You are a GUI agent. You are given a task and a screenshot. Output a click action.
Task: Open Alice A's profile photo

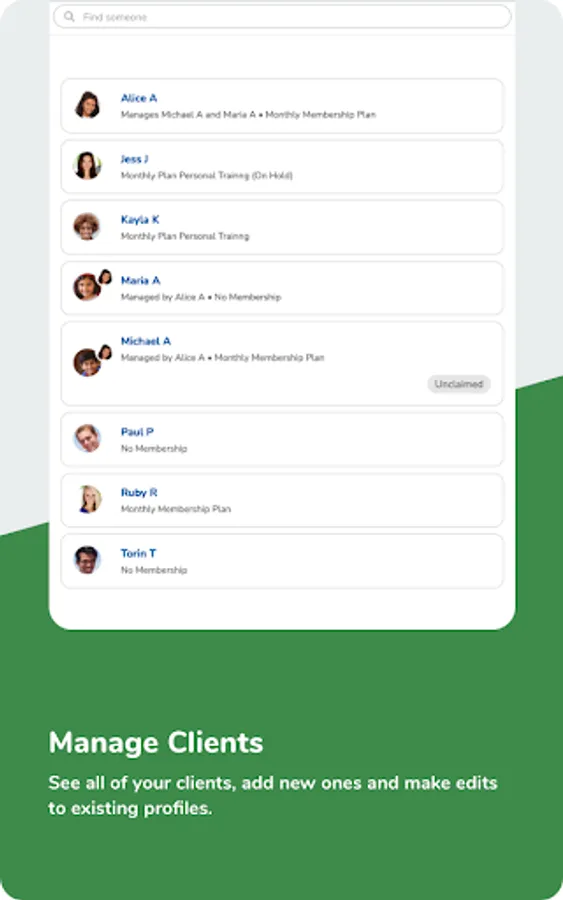87,105
